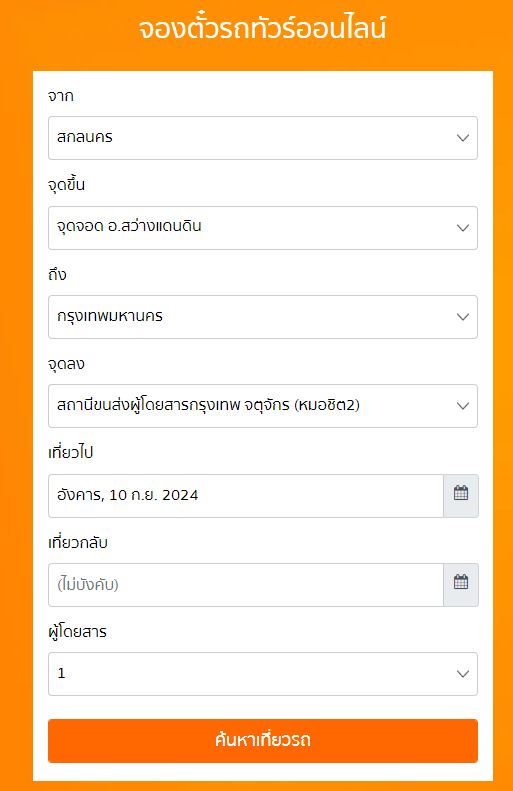Click the ผู้โดยสาร field label
Viewport: 513px width, 791px height.
tap(77, 631)
